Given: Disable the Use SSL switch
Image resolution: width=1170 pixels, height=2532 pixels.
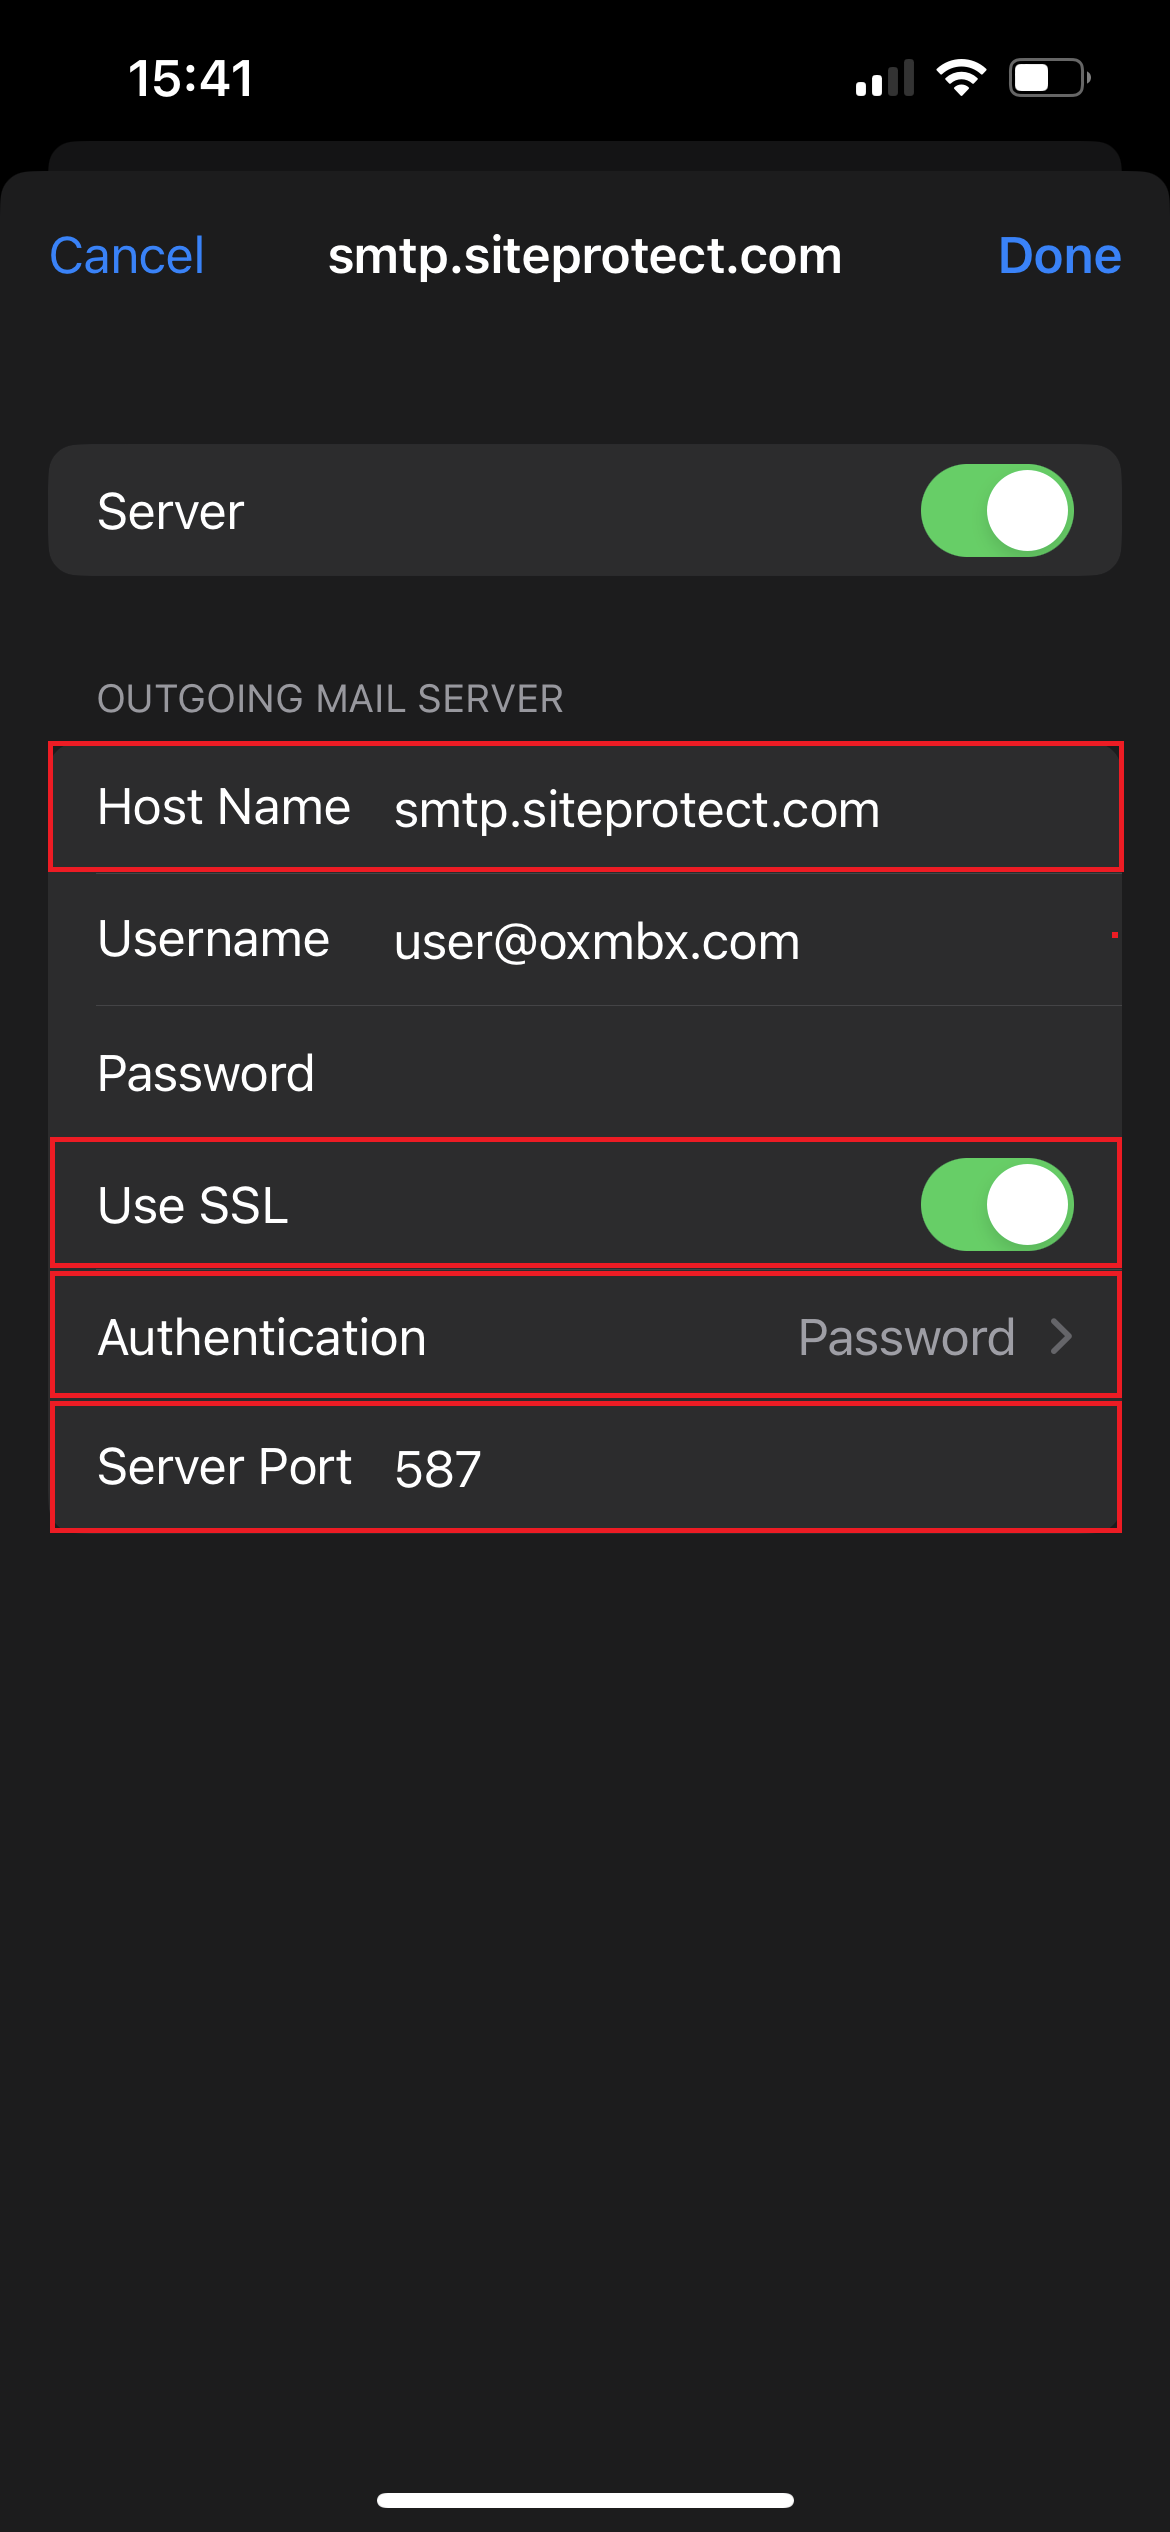Looking at the screenshot, I should click(996, 1205).
